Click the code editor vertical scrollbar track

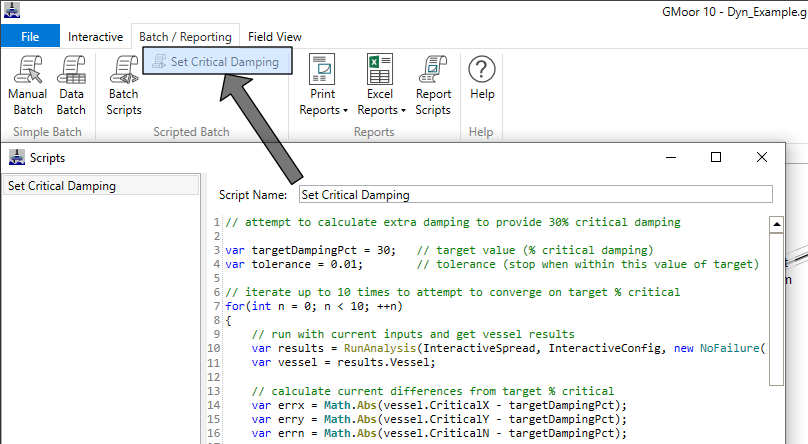click(x=776, y=309)
